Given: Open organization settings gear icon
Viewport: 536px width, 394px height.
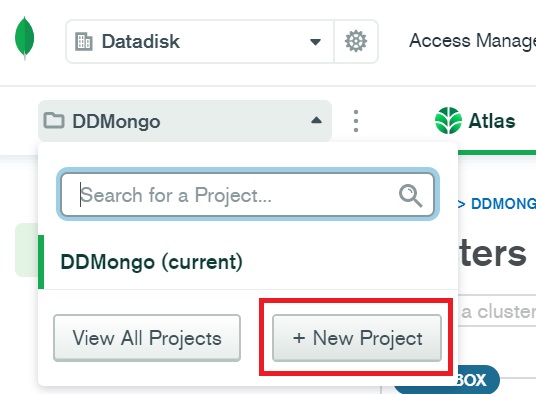Looking at the screenshot, I should coord(356,41).
